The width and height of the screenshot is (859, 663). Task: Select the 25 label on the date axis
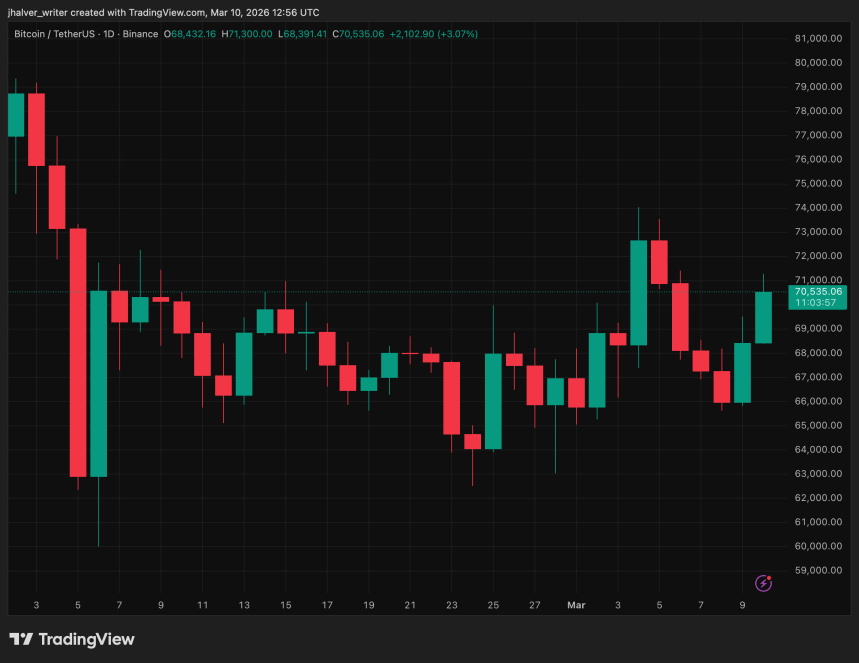click(x=494, y=605)
